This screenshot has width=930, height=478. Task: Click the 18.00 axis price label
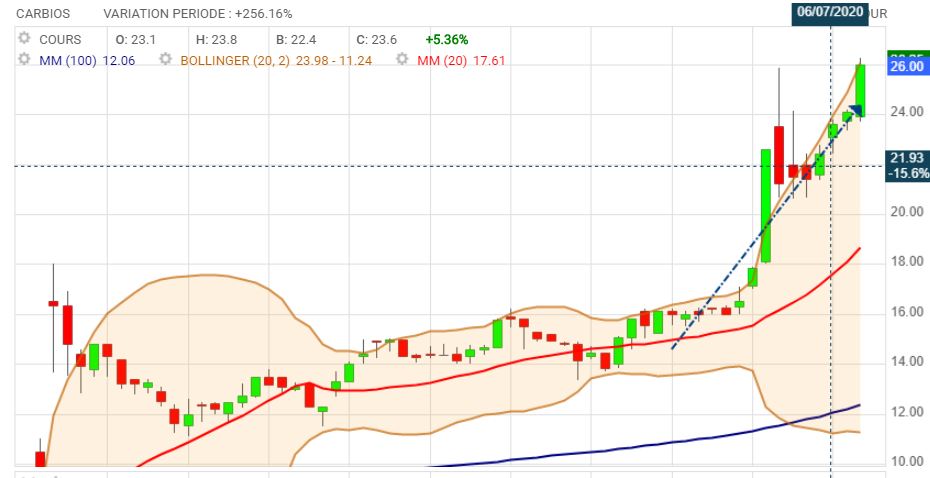tap(907, 262)
